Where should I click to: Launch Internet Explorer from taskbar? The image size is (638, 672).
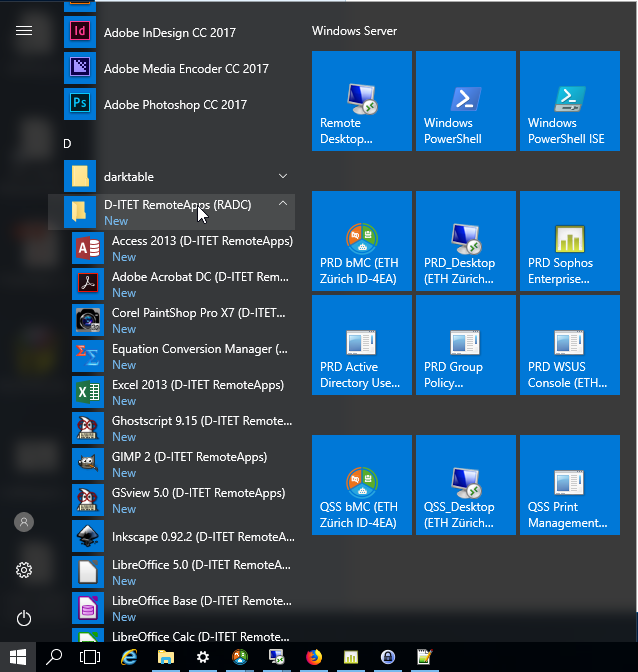[x=129, y=657]
